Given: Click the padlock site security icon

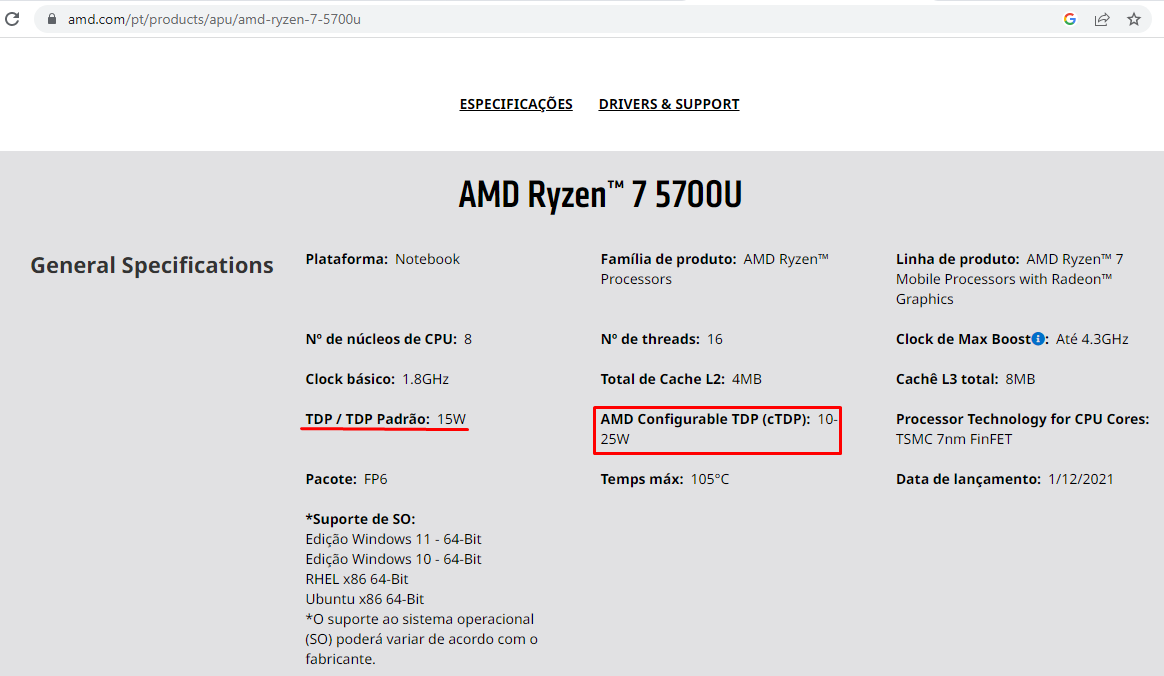Looking at the screenshot, I should click(x=51, y=19).
